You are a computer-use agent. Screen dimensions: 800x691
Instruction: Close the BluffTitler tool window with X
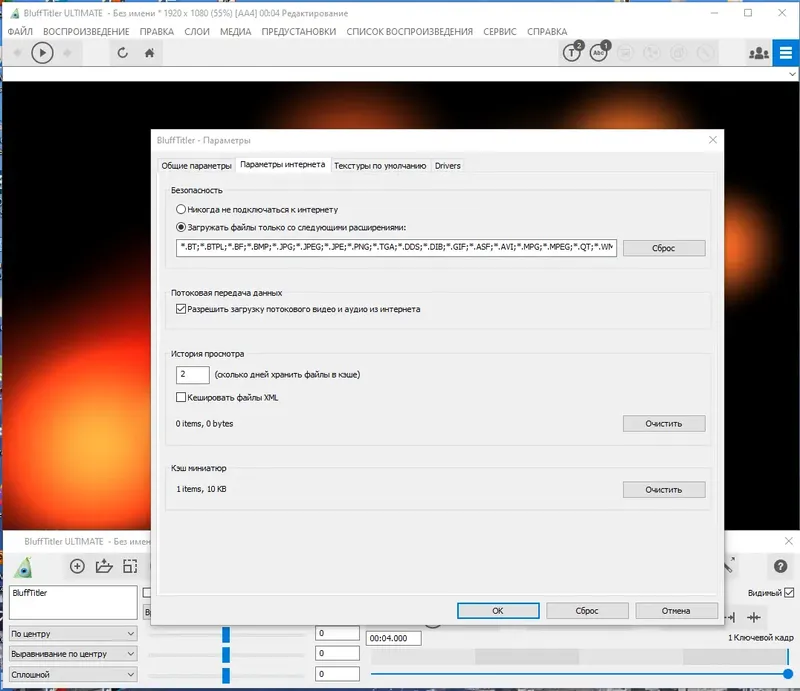pos(789,541)
